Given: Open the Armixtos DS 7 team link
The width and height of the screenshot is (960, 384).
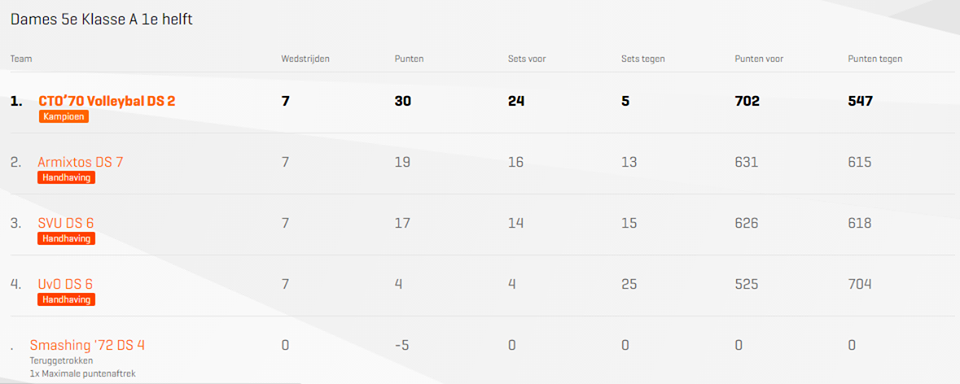Looking at the screenshot, I should (81, 162).
